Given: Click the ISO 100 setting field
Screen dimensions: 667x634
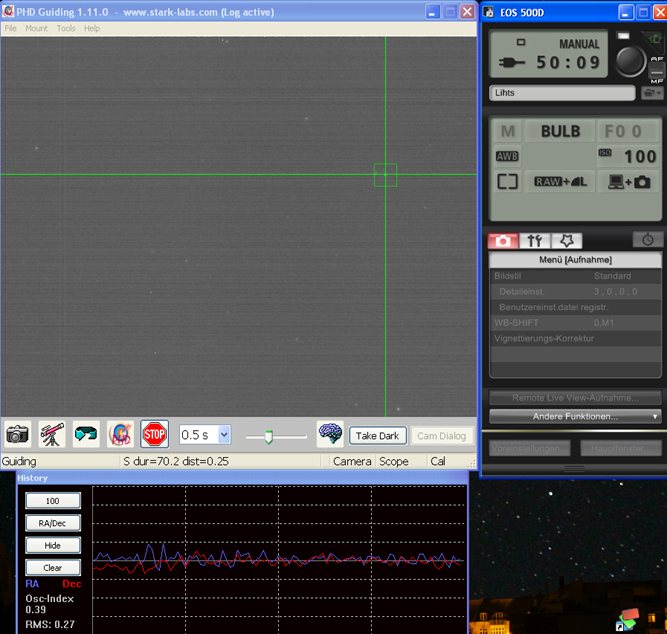Looking at the screenshot, I should coord(628,155).
